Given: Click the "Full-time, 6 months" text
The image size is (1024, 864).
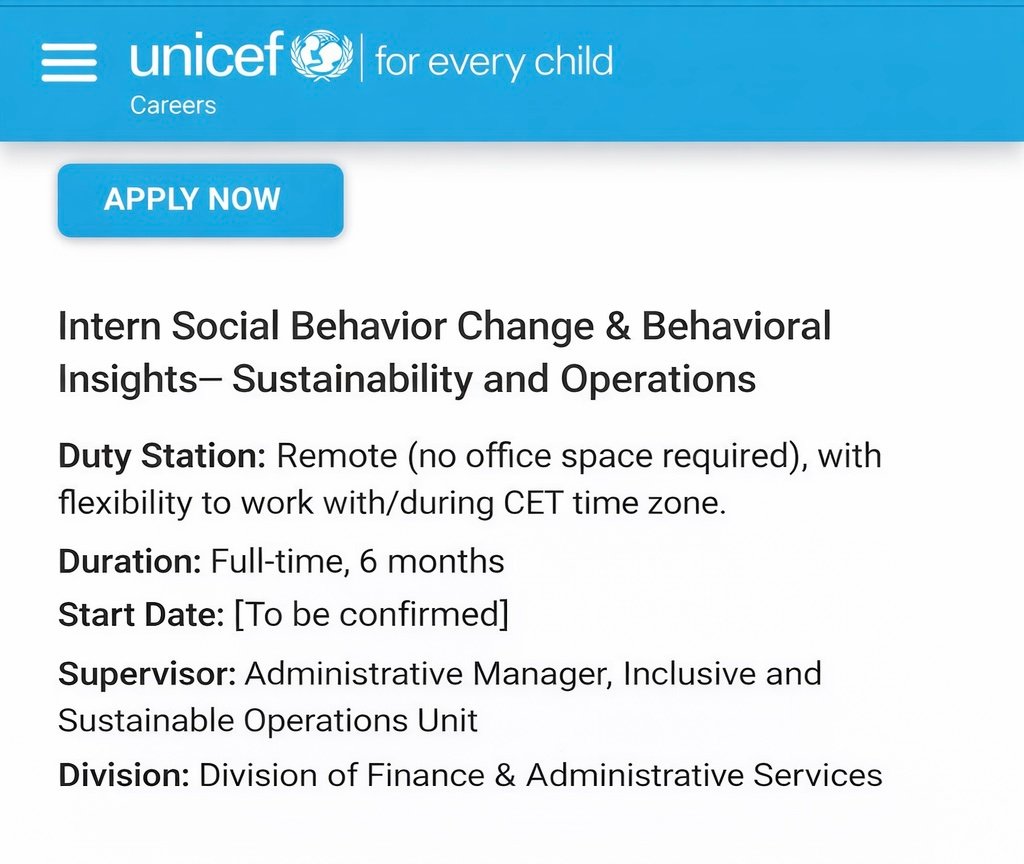Looking at the screenshot, I should click(x=357, y=561).
